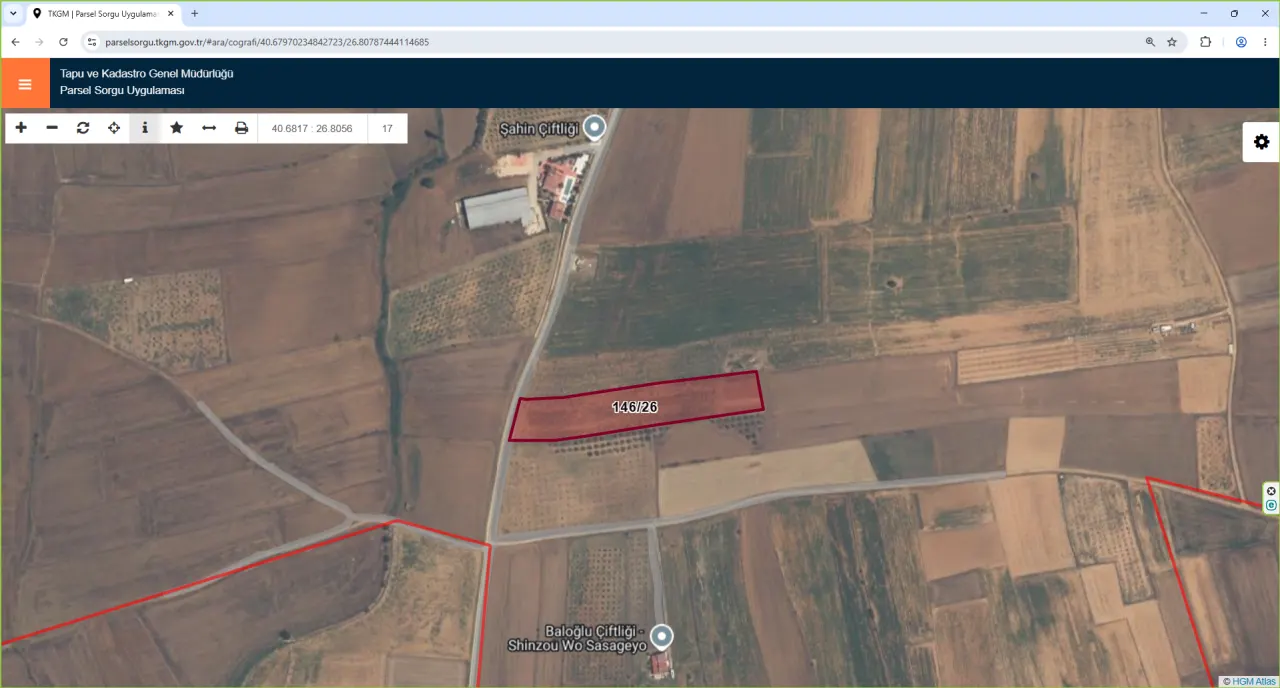
Task: Click the refresh map tool
Action: 83,128
